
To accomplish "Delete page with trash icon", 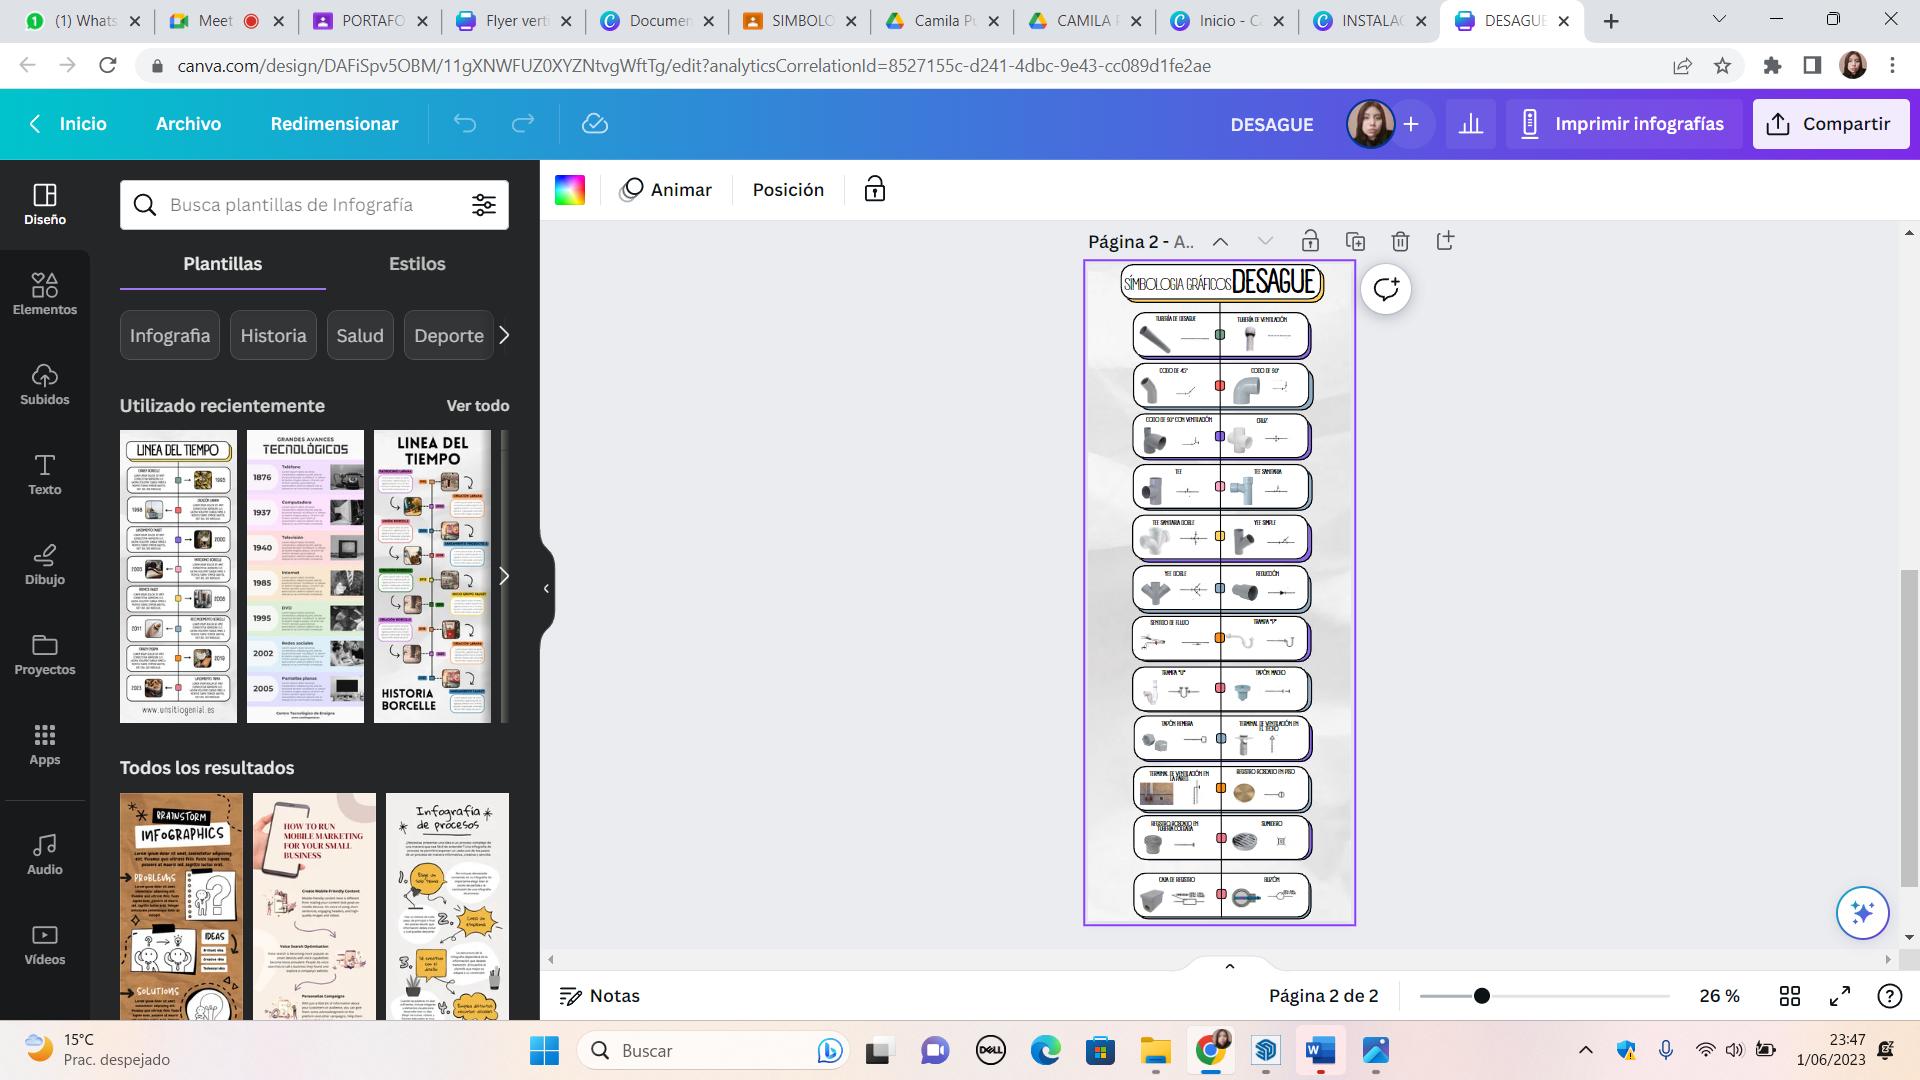I will 1400,241.
